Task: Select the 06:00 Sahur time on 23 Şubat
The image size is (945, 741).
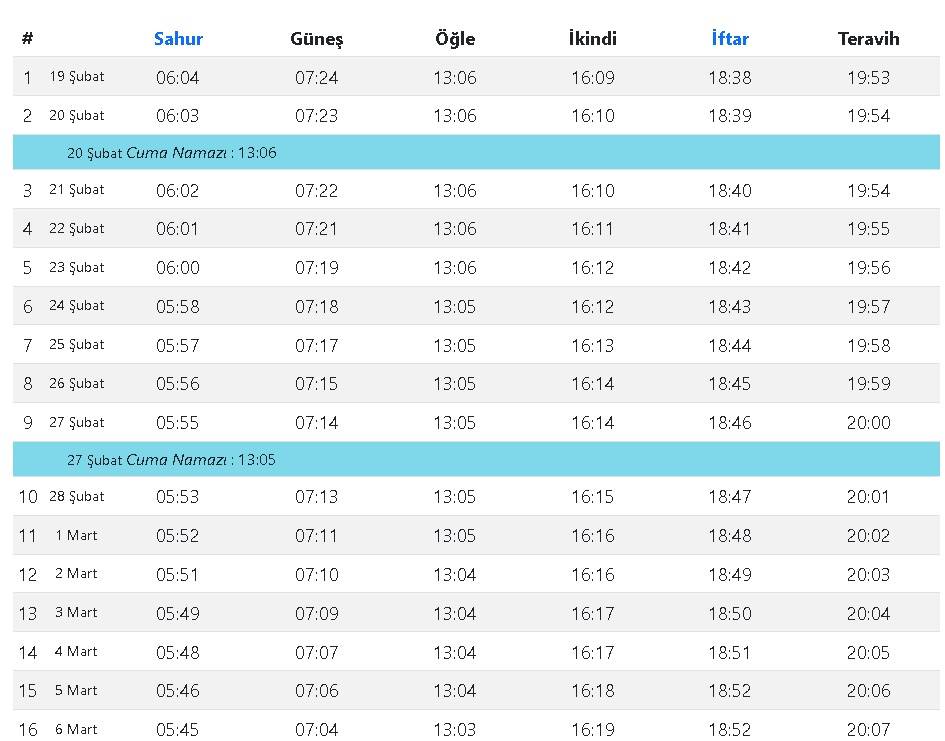Action: coord(178,268)
